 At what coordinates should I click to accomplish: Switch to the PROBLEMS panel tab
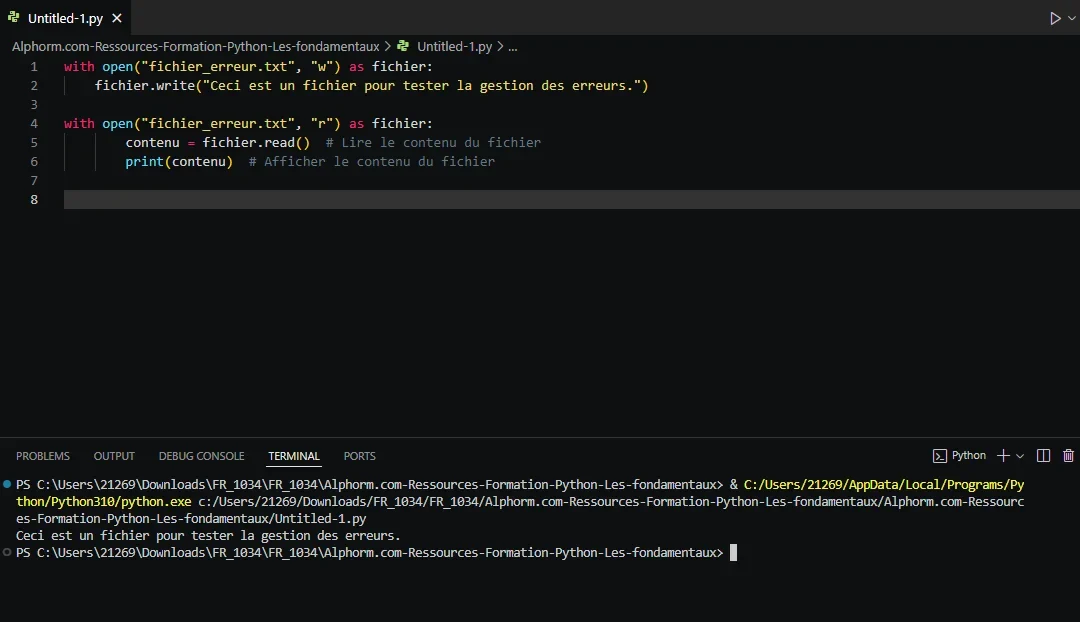tap(43, 456)
